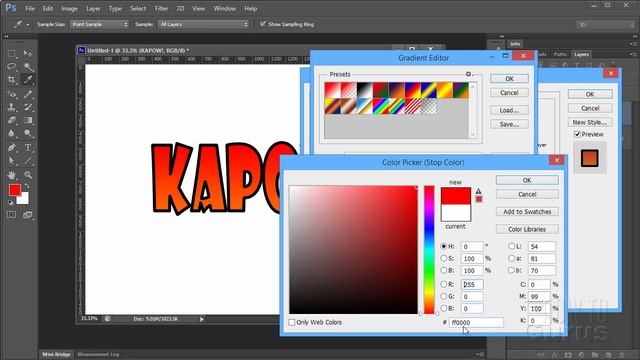This screenshot has height=360, width=640.
Task: Open the Sample All Layers dropdown
Action: [203, 24]
